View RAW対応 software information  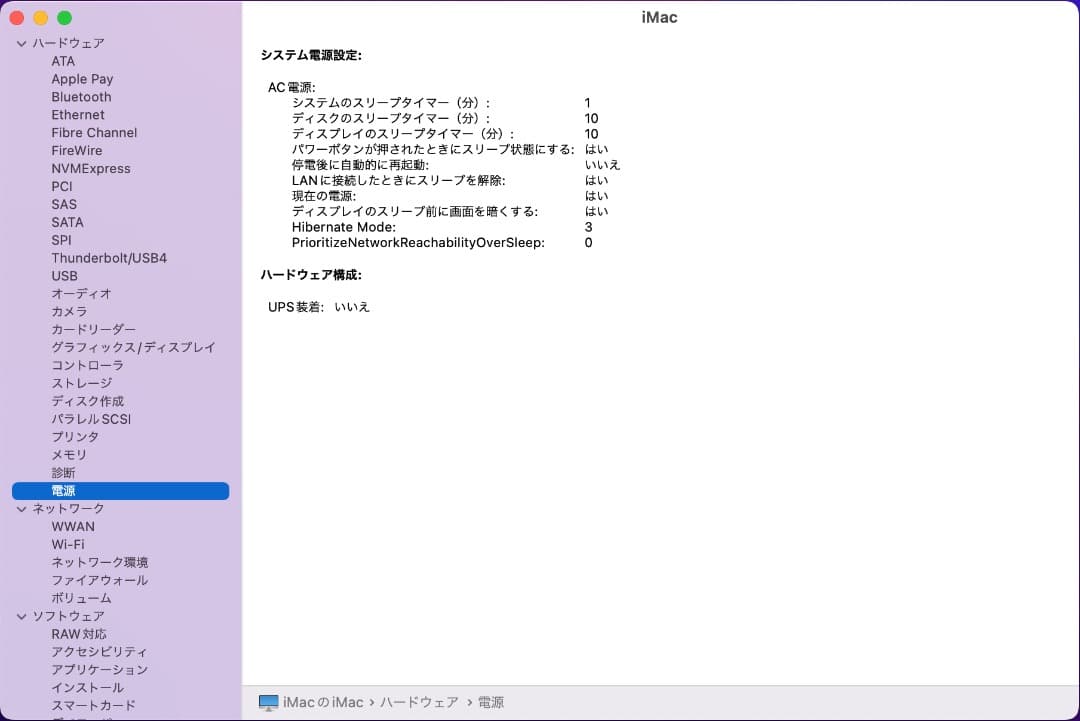pos(80,634)
